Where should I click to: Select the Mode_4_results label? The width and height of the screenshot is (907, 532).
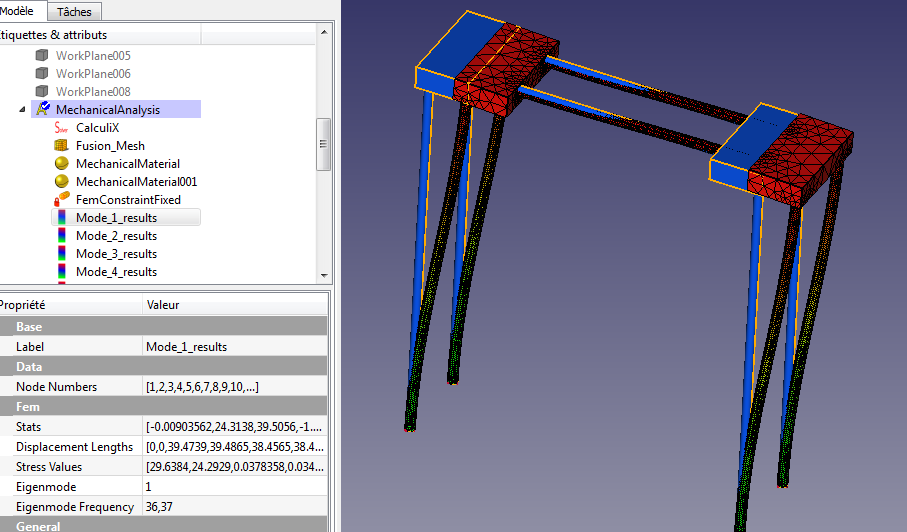116,271
